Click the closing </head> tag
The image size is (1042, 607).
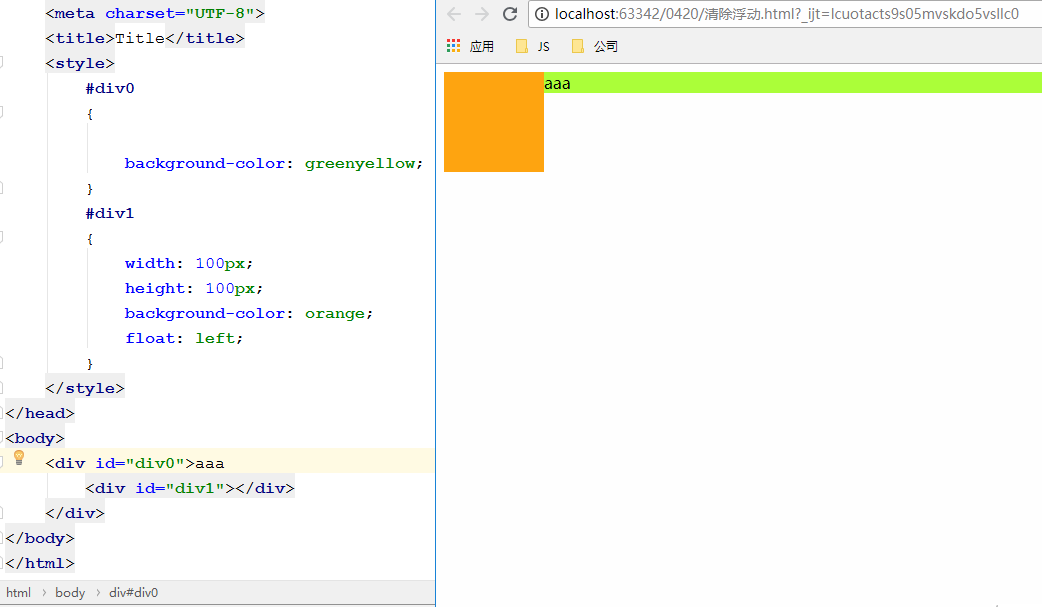point(40,414)
